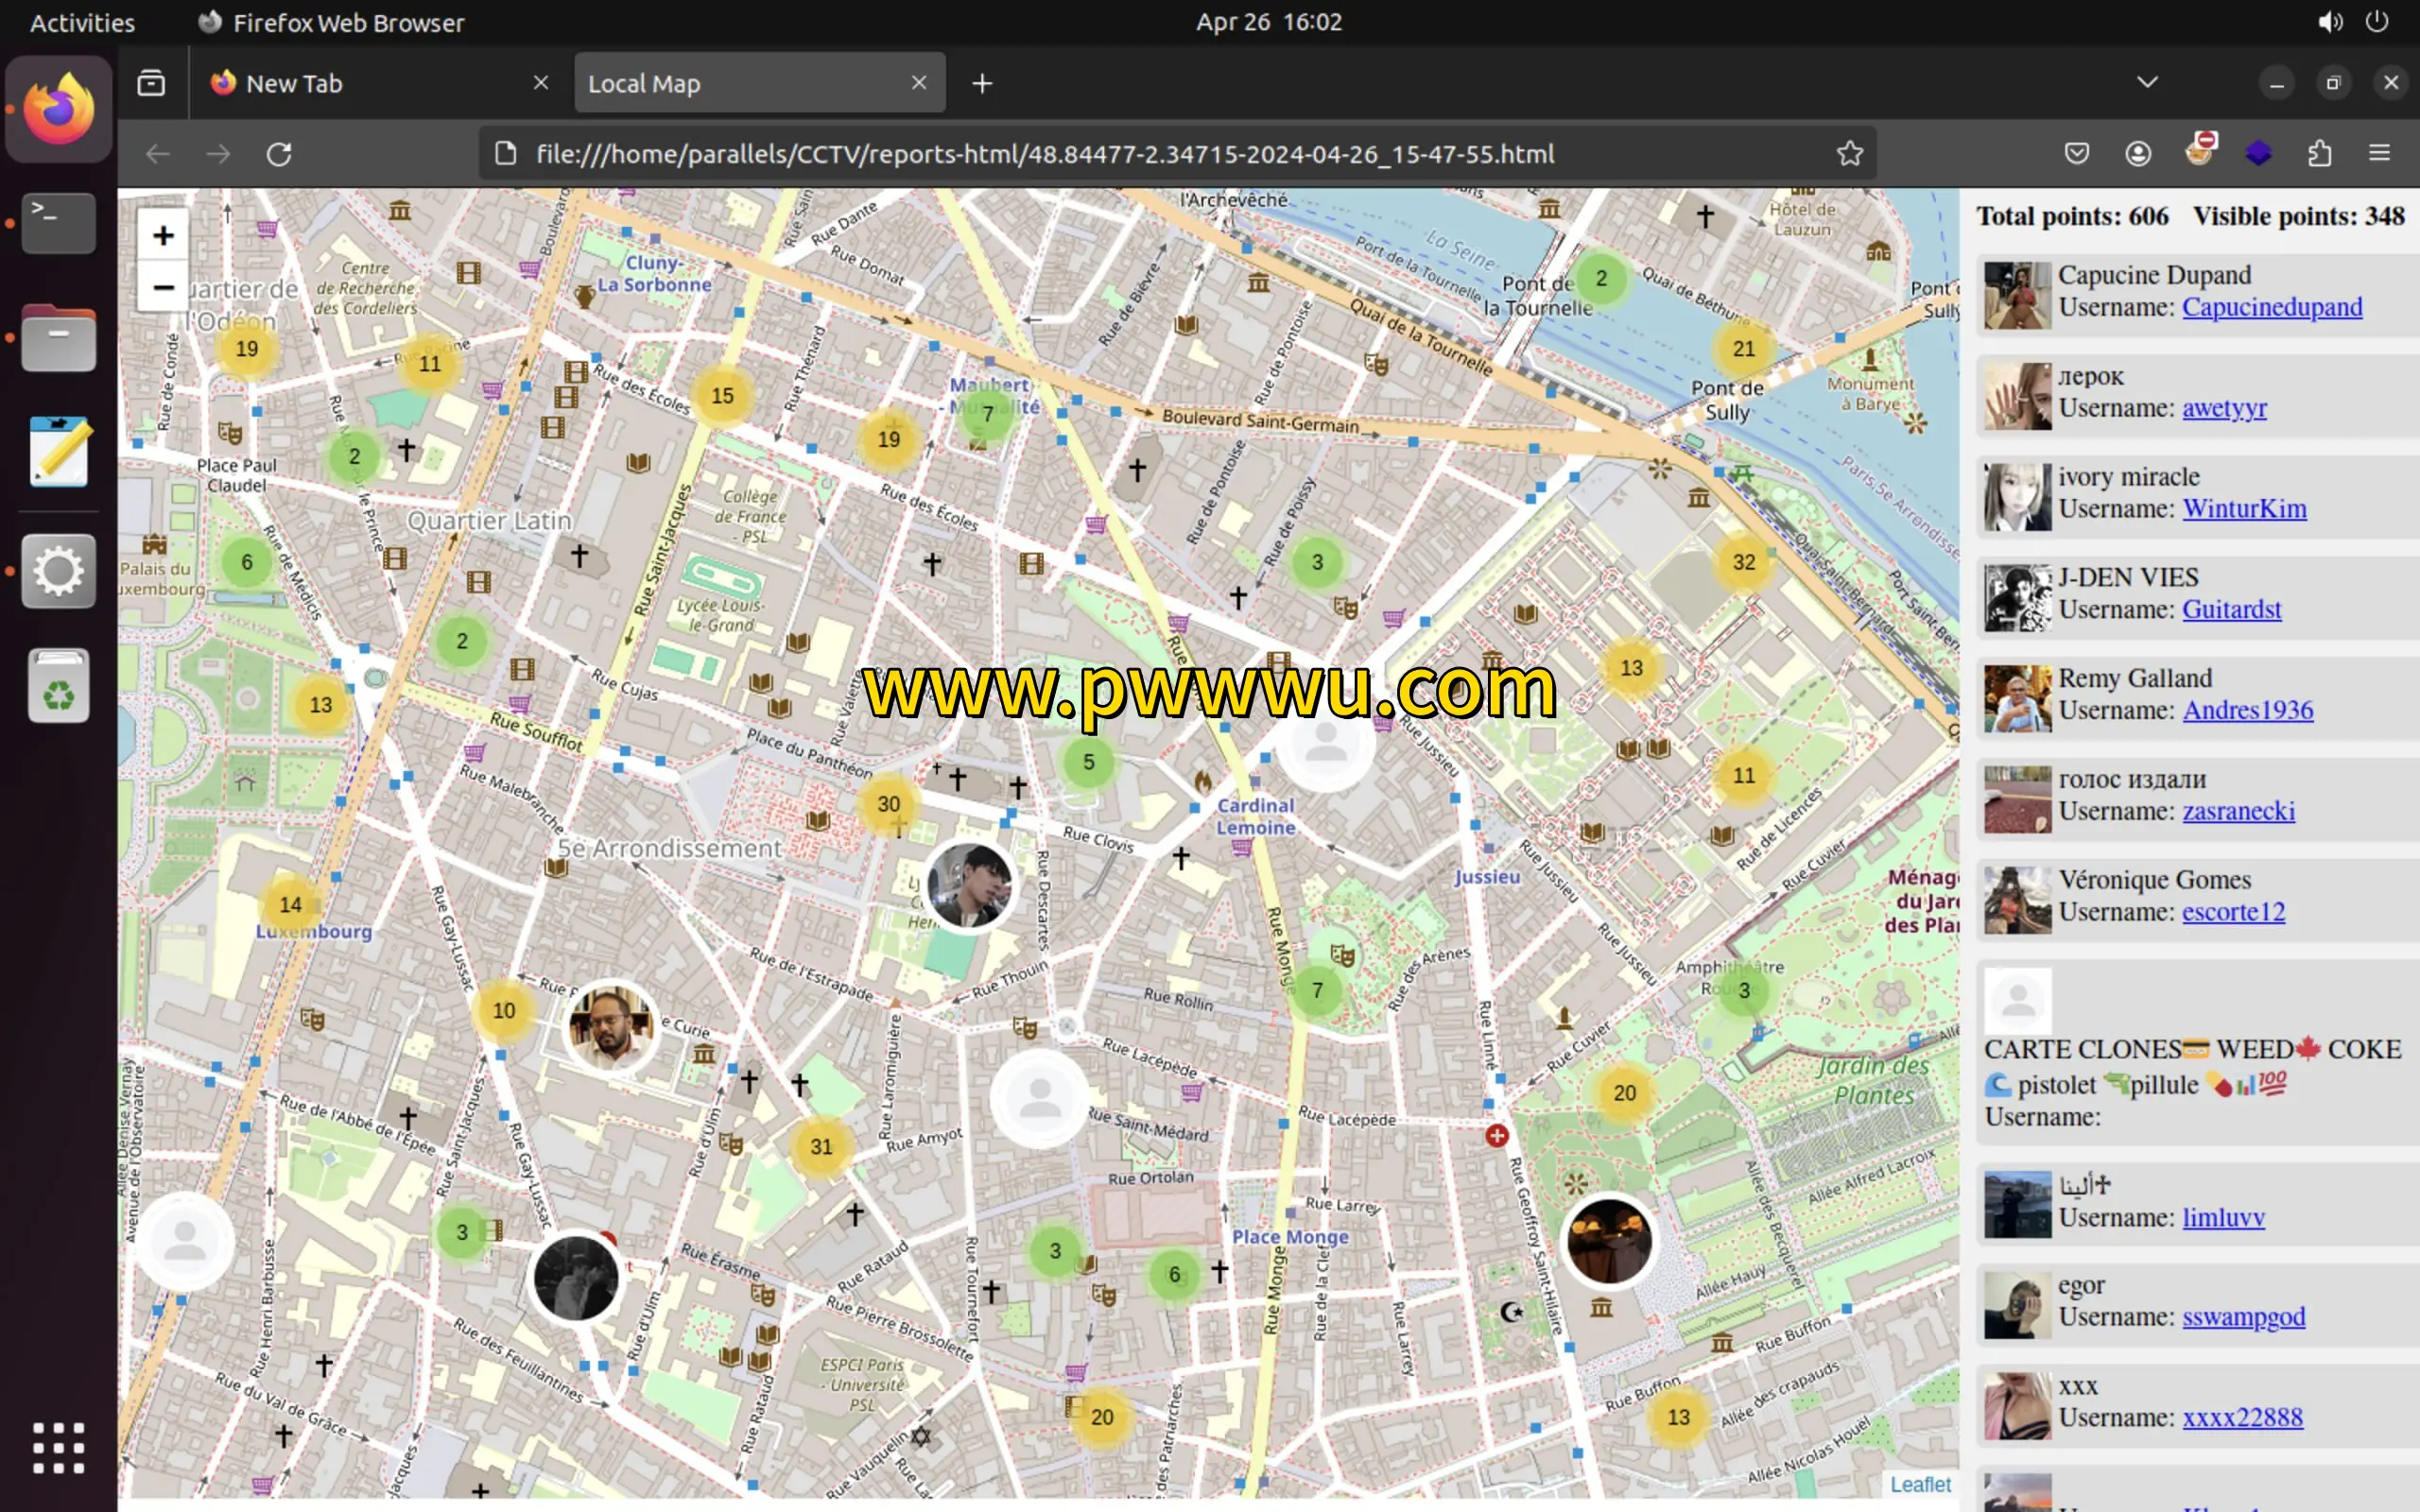Open the Extensions puzzle icon

(x=2319, y=153)
